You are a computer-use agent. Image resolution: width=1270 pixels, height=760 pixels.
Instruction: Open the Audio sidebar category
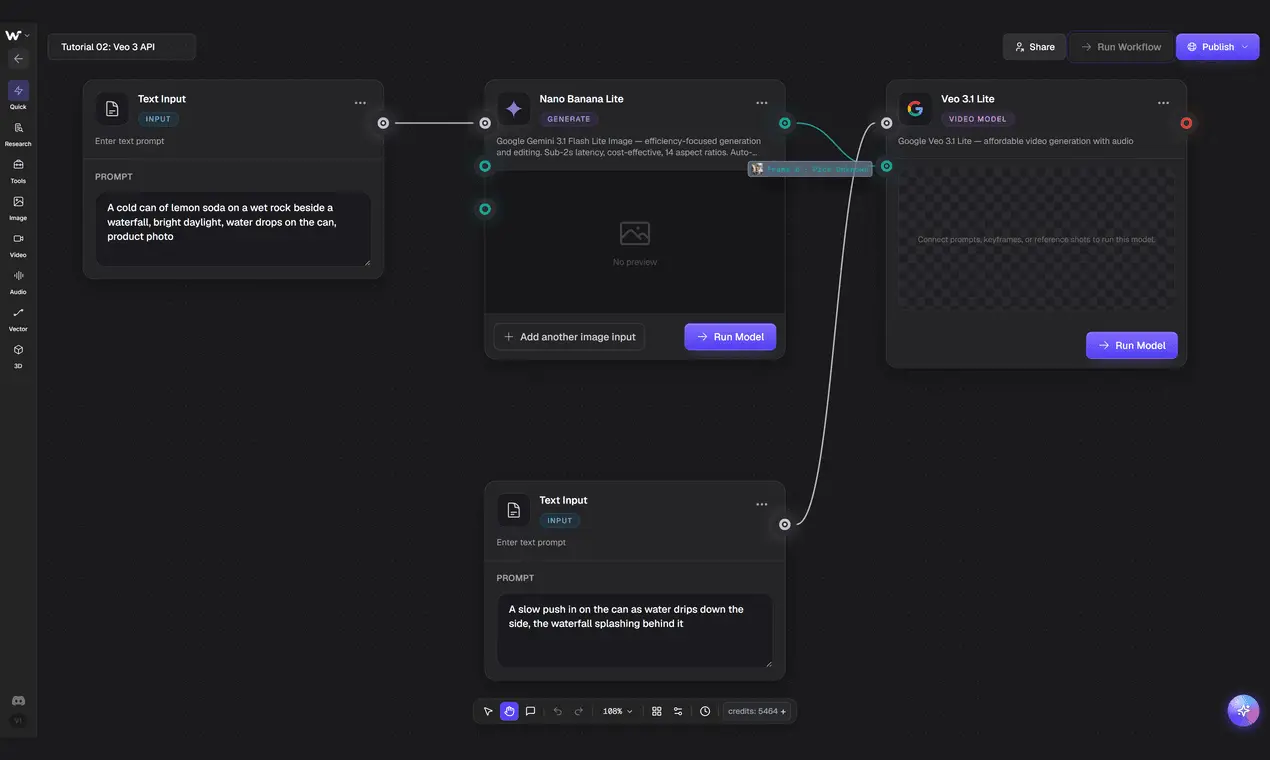tap(18, 281)
